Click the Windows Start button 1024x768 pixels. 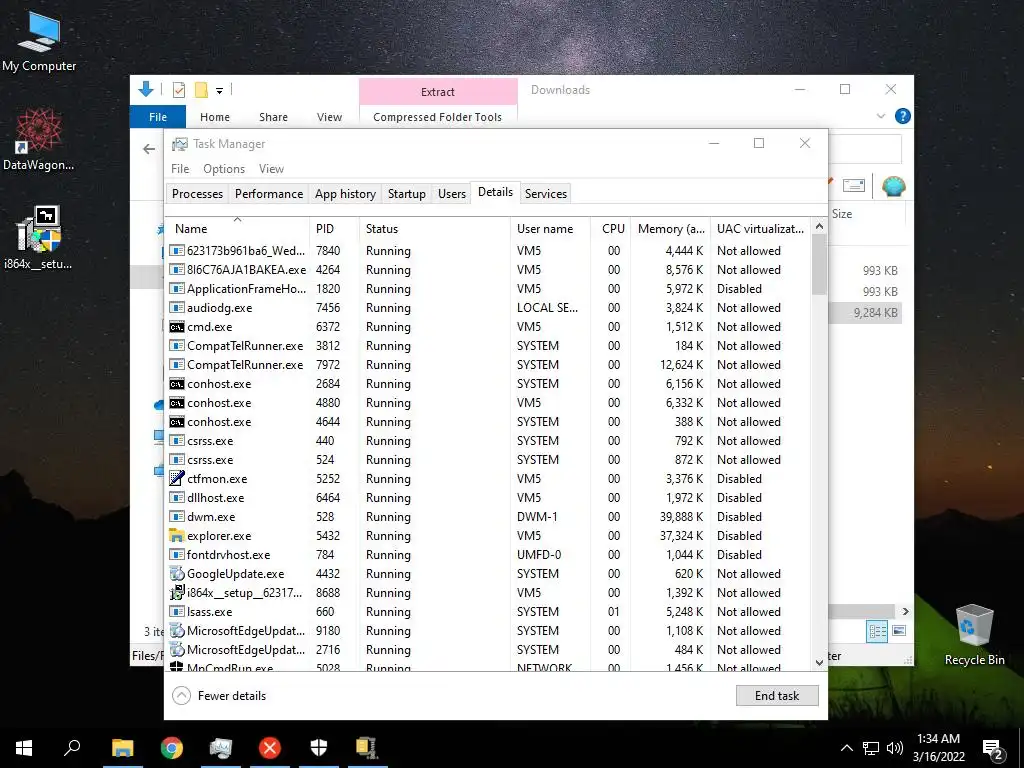[x=24, y=748]
